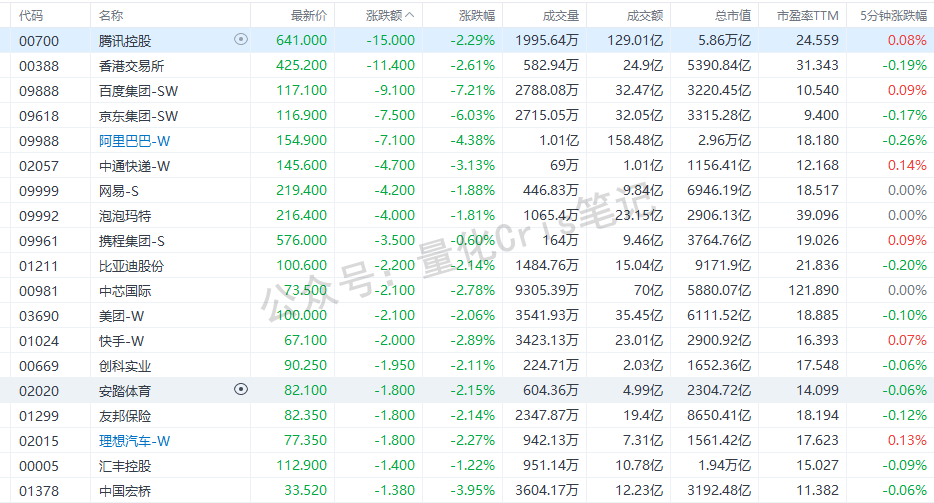Sort by 市盈率TTM column header
The width and height of the screenshot is (934, 503).
pyautogui.click(x=808, y=15)
